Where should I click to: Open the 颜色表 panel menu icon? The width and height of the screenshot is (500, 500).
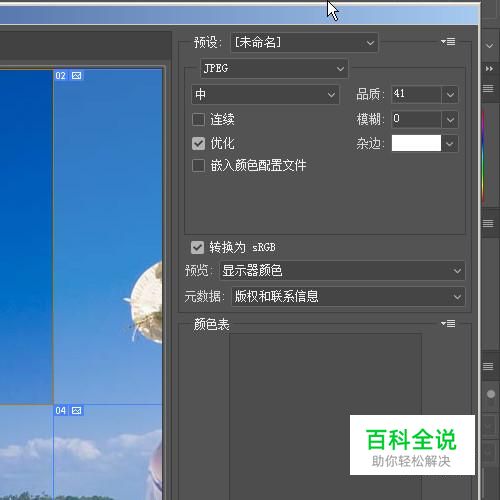point(448,323)
